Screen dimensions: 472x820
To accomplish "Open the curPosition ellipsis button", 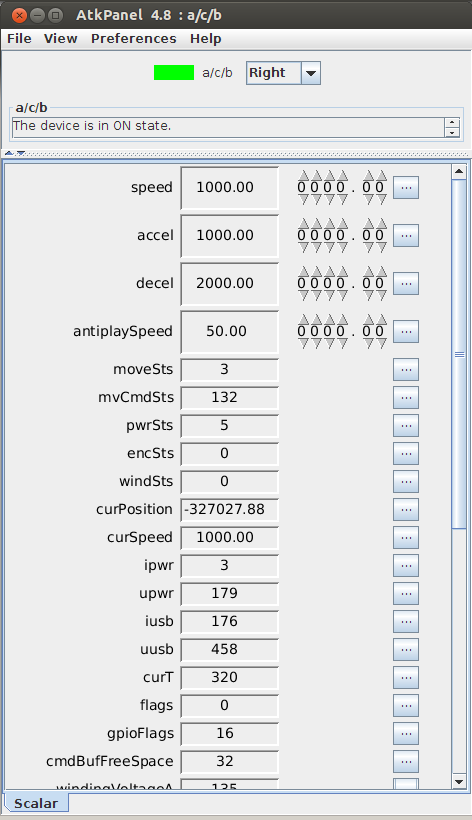I will point(406,509).
